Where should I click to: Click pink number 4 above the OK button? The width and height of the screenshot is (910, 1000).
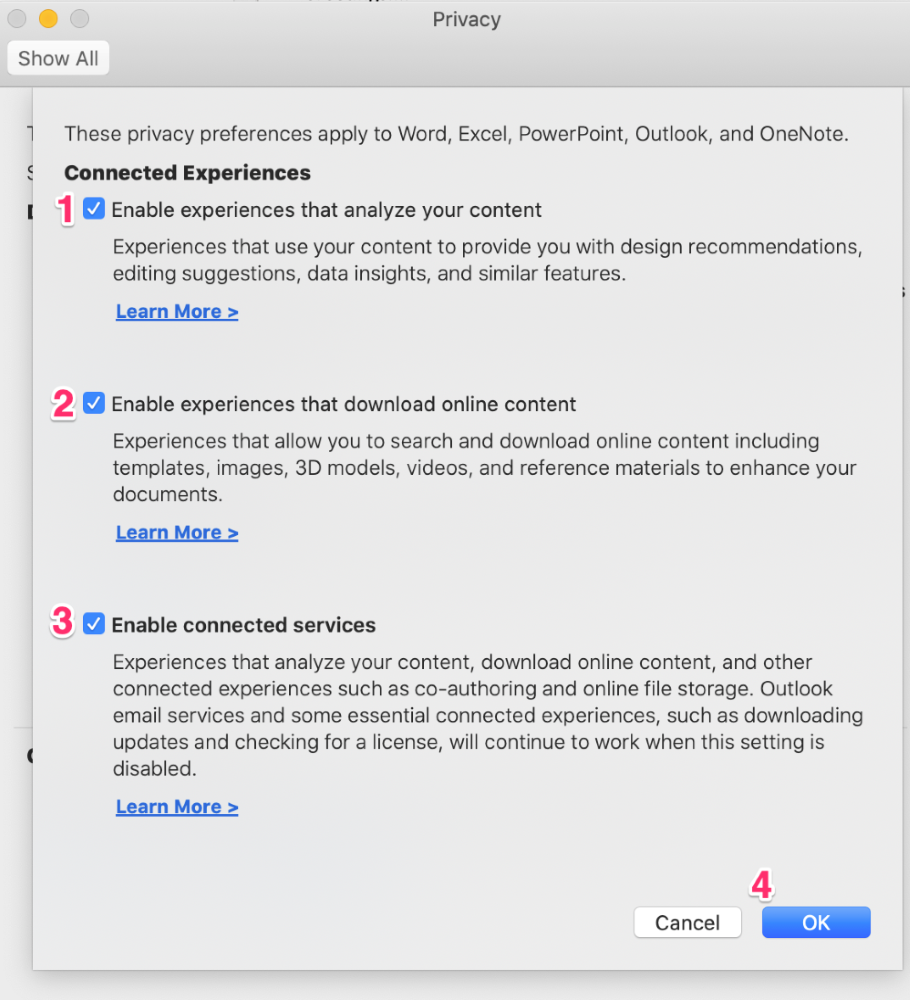(x=761, y=885)
